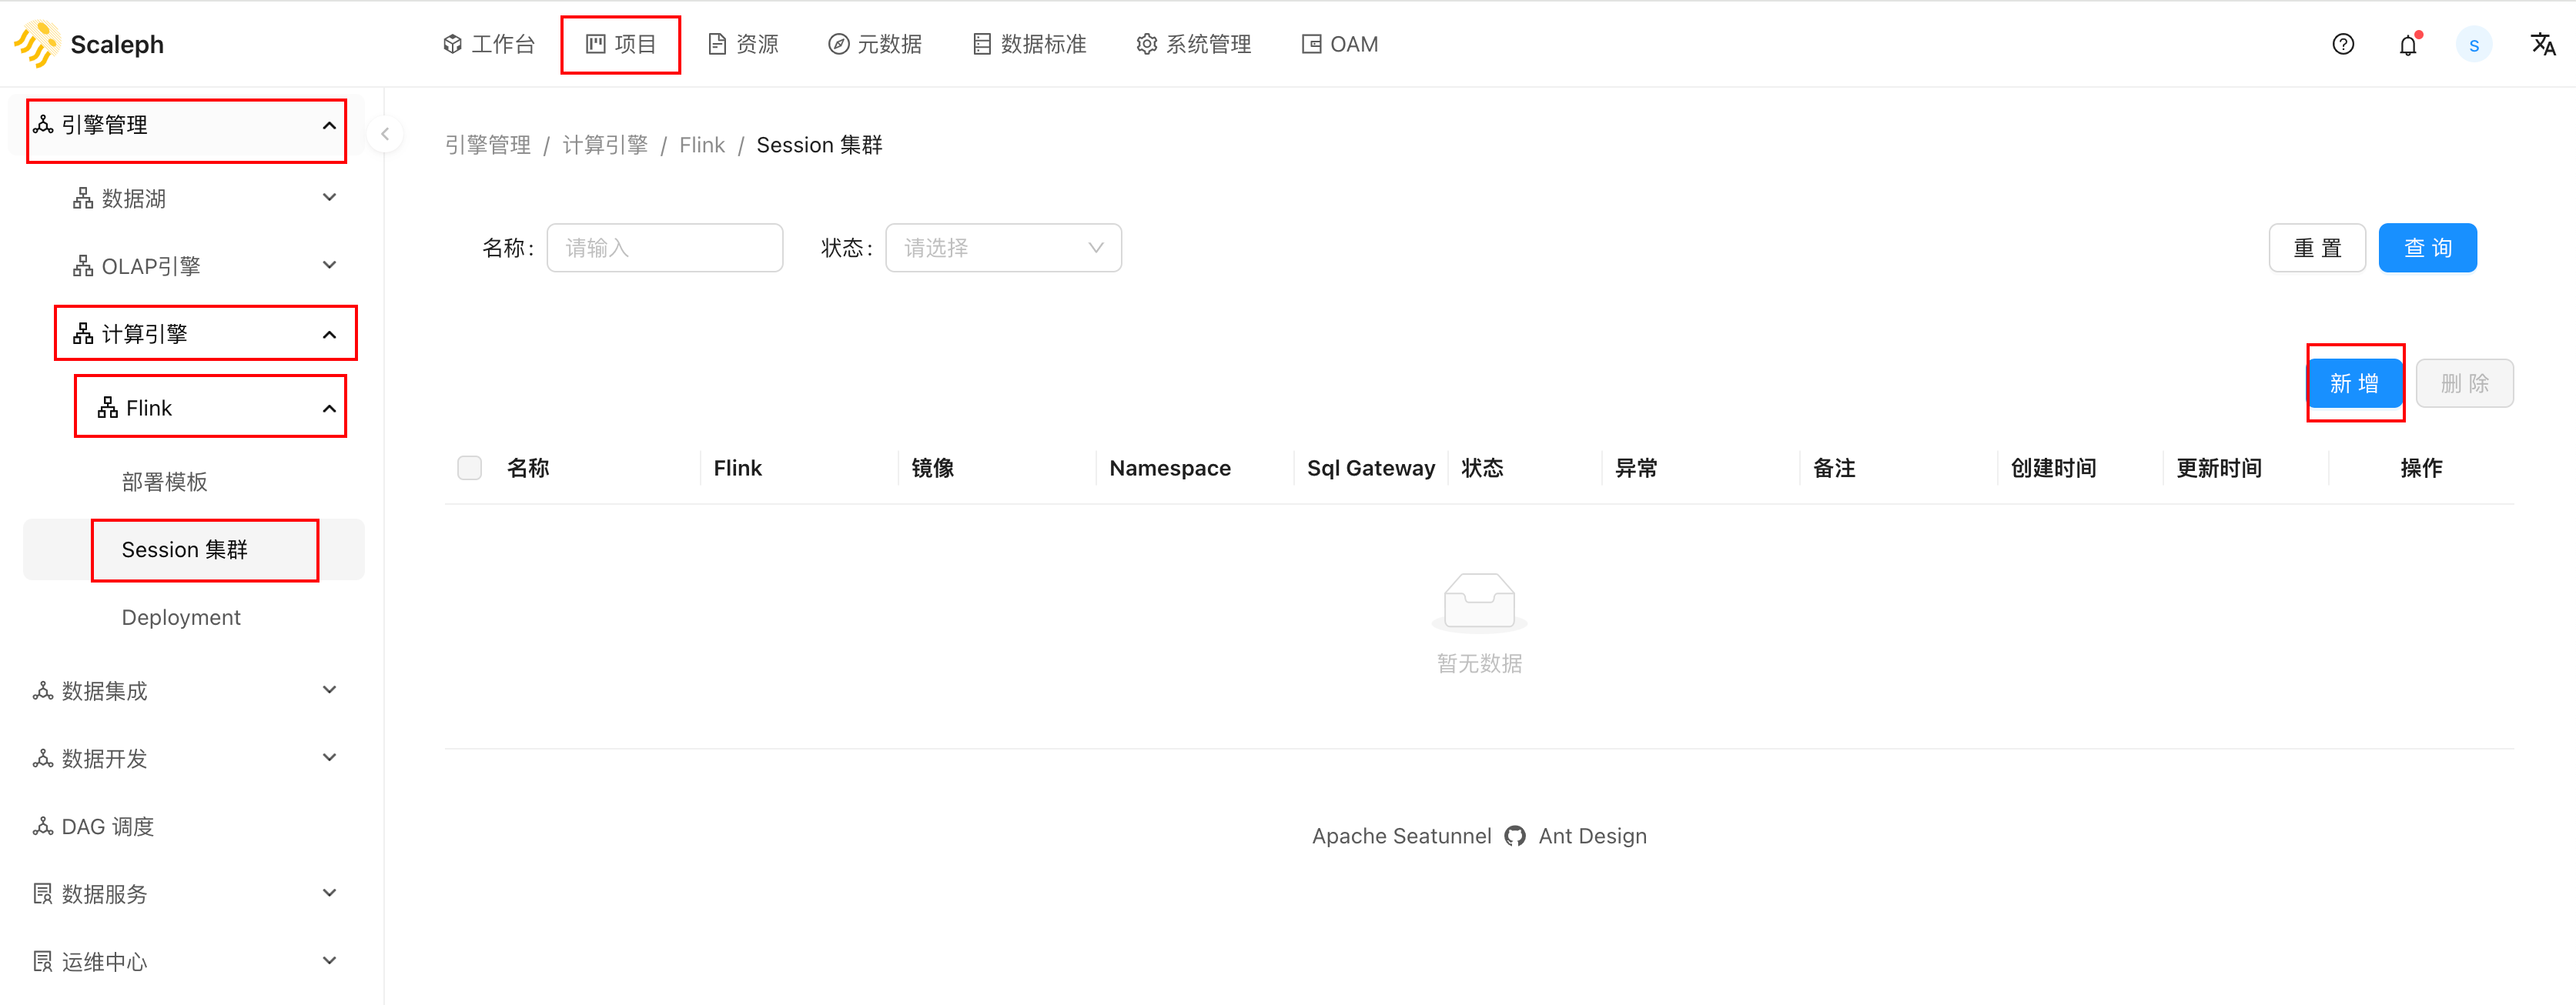Click the disabled 删除 delete button

click(x=2465, y=383)
